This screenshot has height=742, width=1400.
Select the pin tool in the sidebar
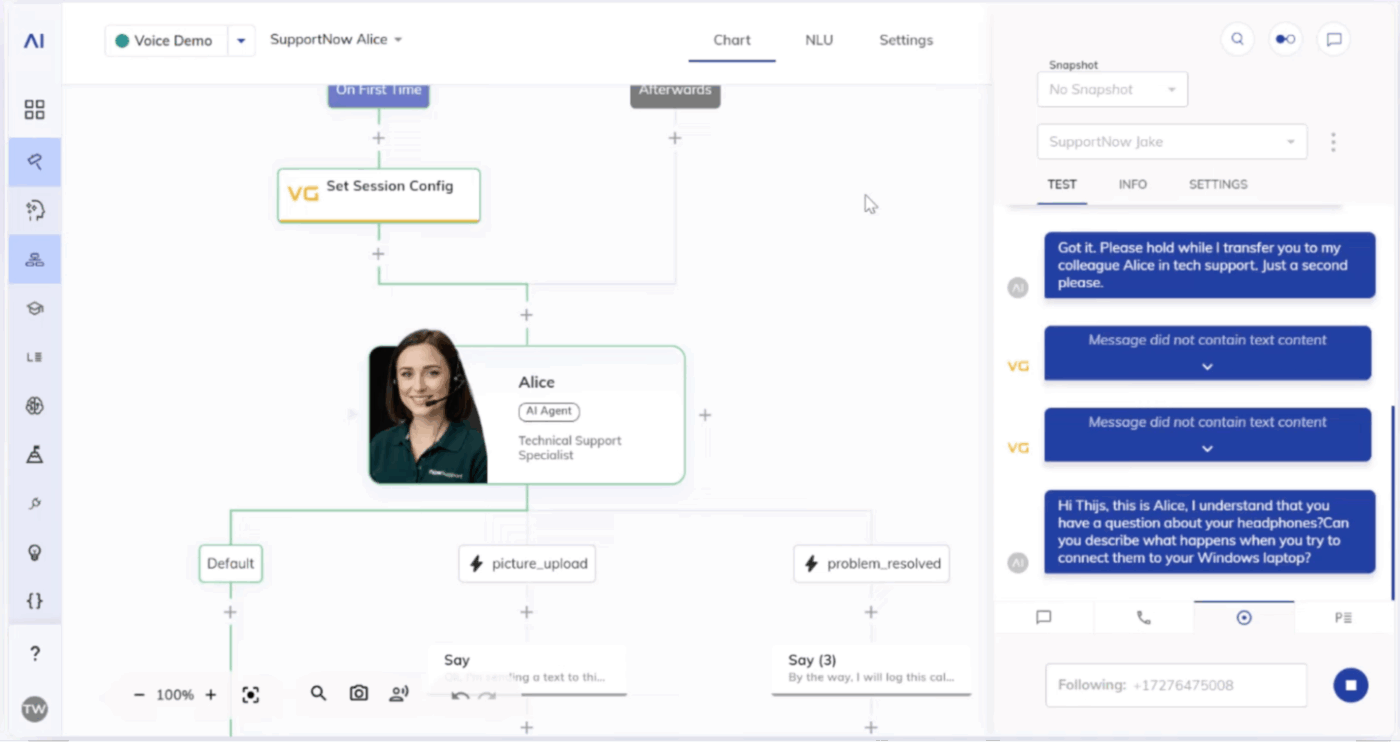(x=34, y=161)
